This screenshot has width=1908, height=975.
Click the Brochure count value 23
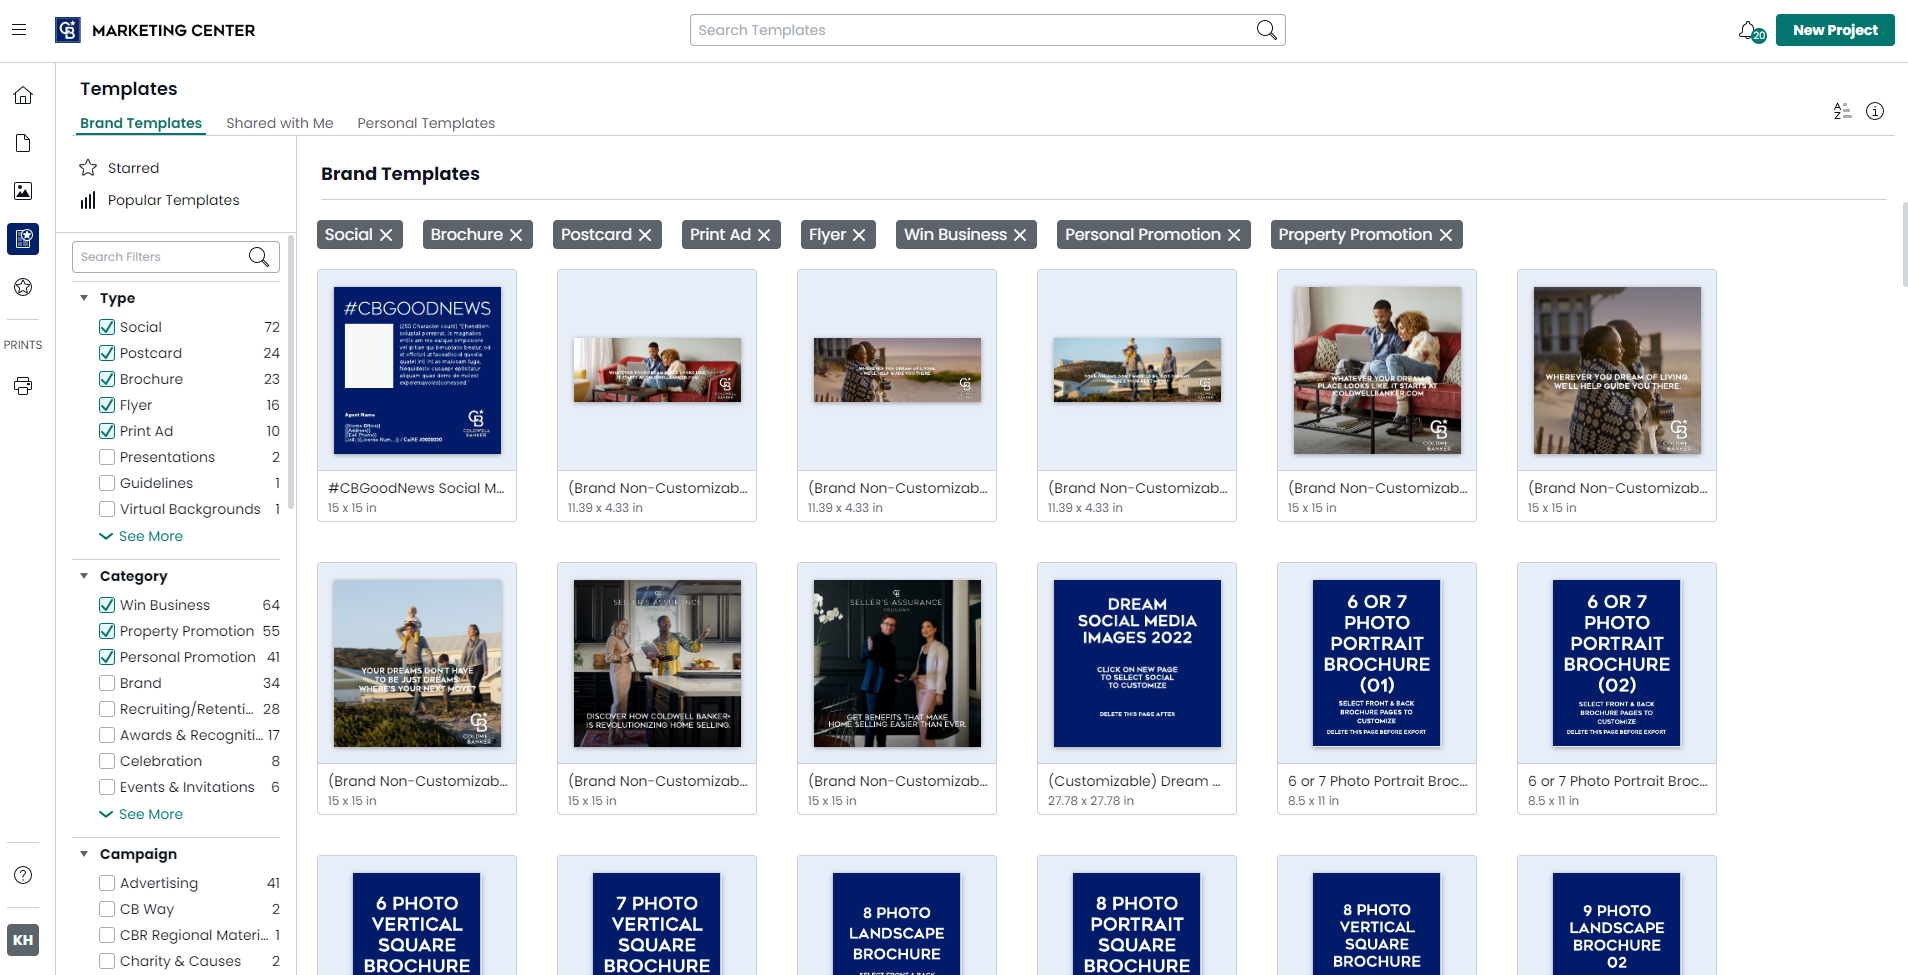point(272,379)
